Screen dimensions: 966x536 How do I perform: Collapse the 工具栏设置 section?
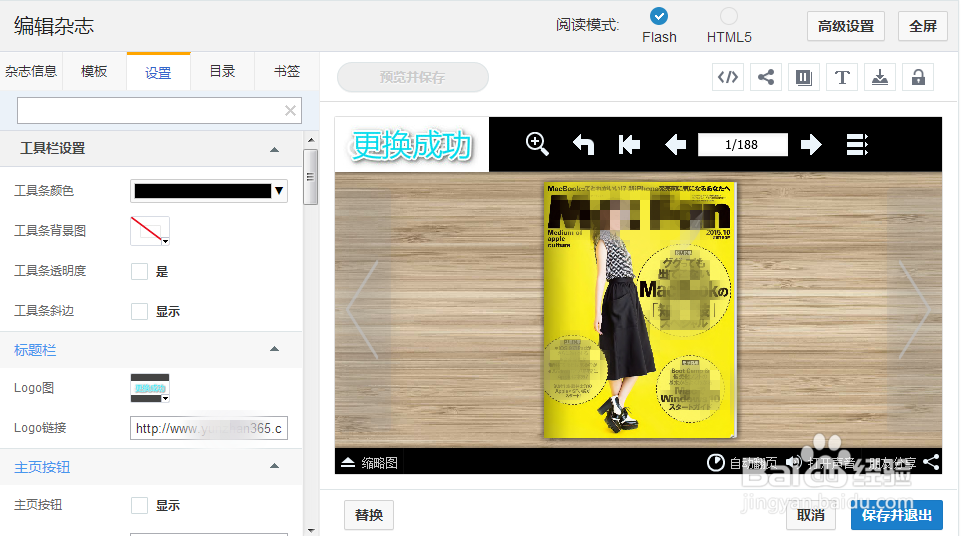(x=275, y=150)
